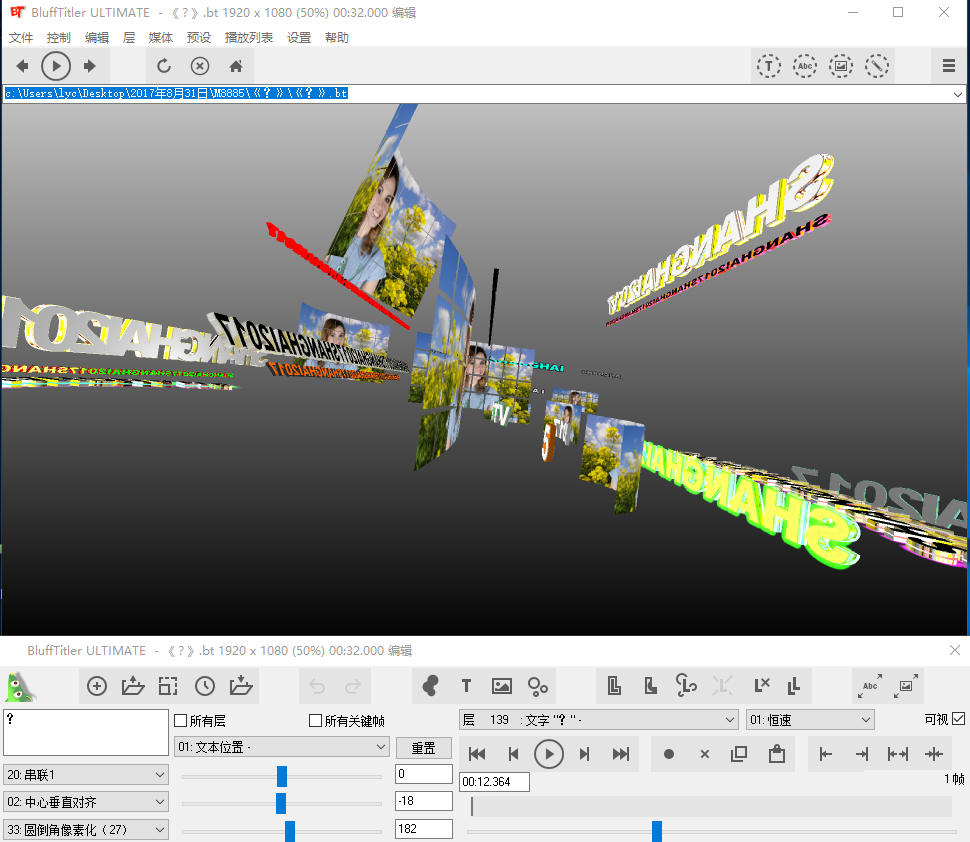
Task: Open the 20: 串联1 dropdown
Action: point(86,775)
